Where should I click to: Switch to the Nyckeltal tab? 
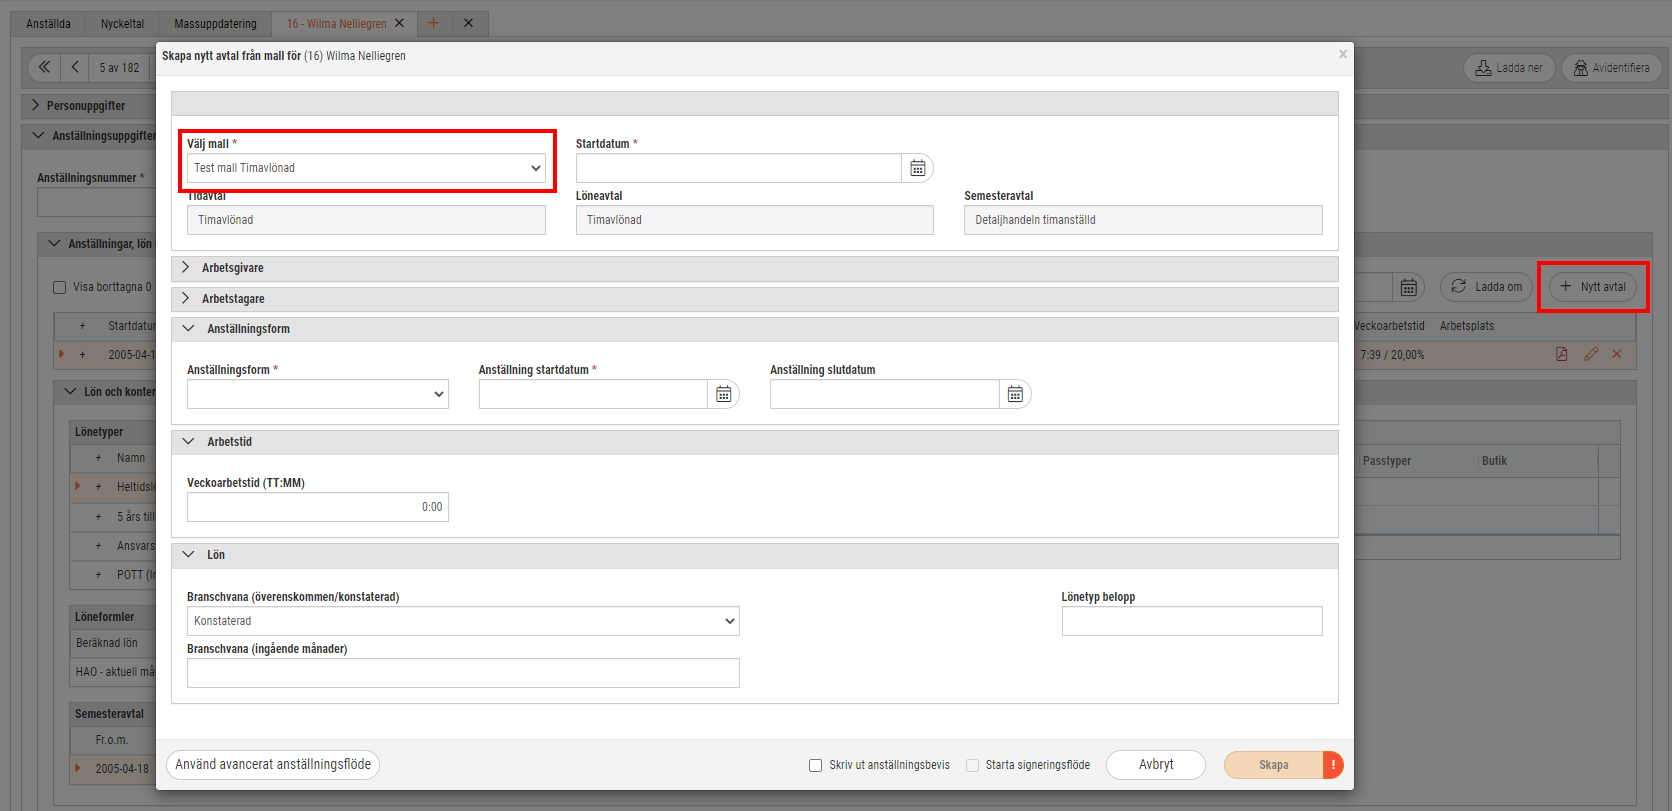122,23
